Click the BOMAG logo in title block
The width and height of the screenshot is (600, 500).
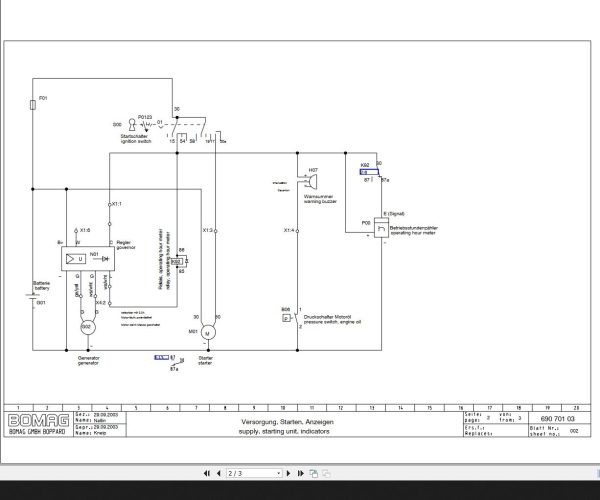click(x=39, y=420)
